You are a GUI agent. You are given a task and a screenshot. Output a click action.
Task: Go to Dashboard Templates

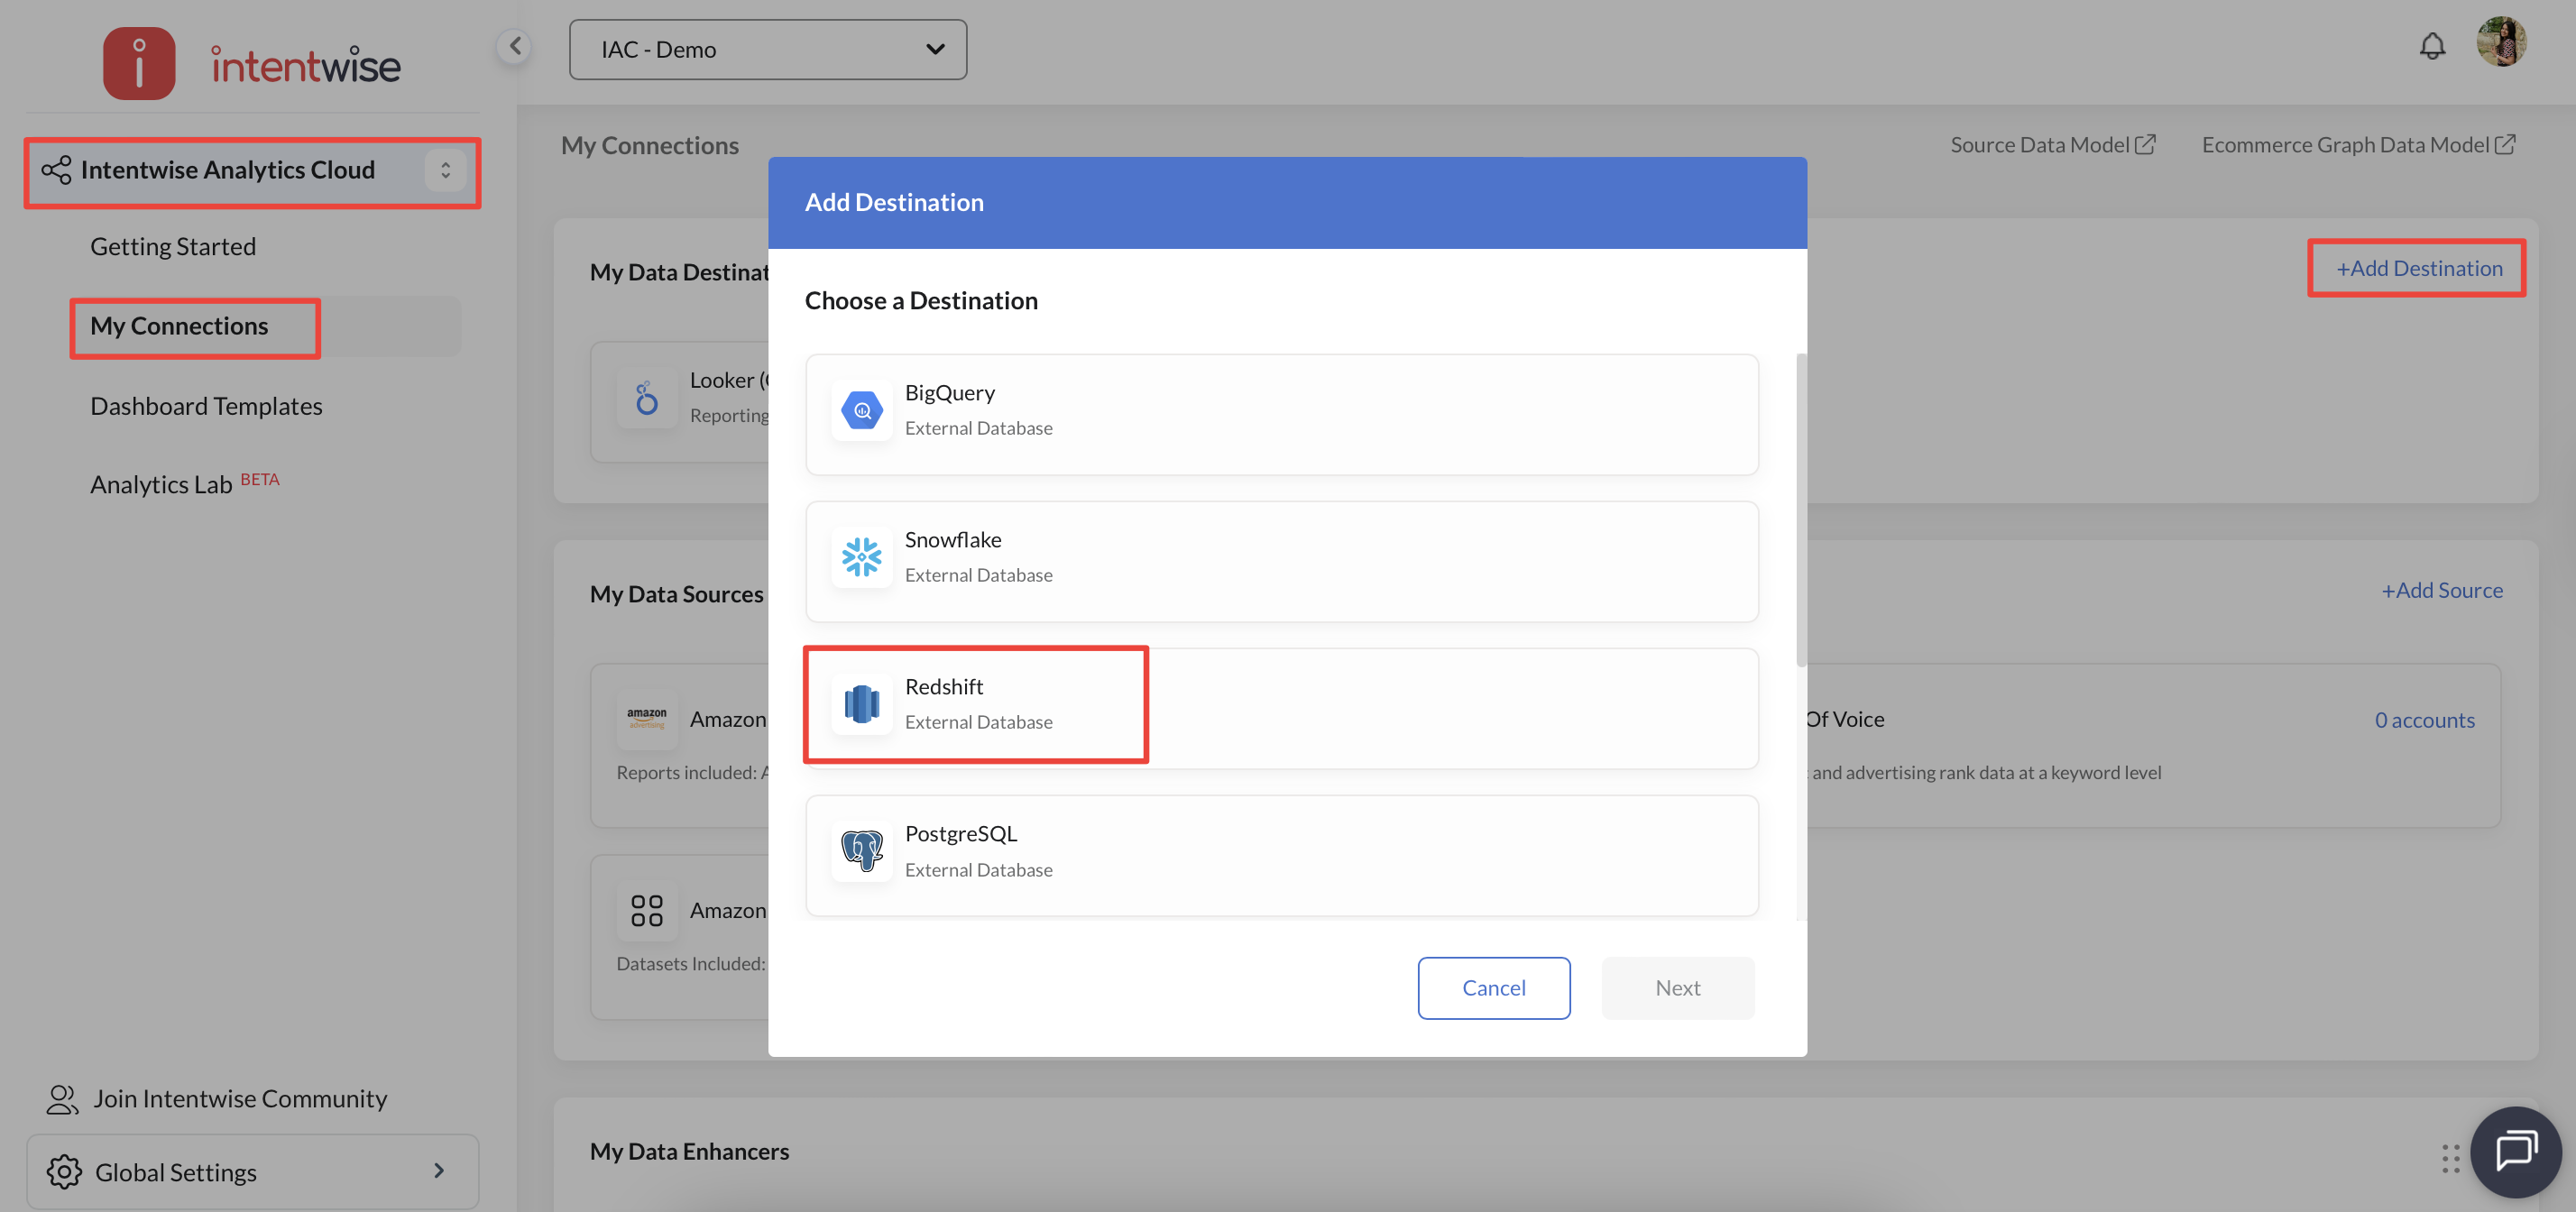206,406
